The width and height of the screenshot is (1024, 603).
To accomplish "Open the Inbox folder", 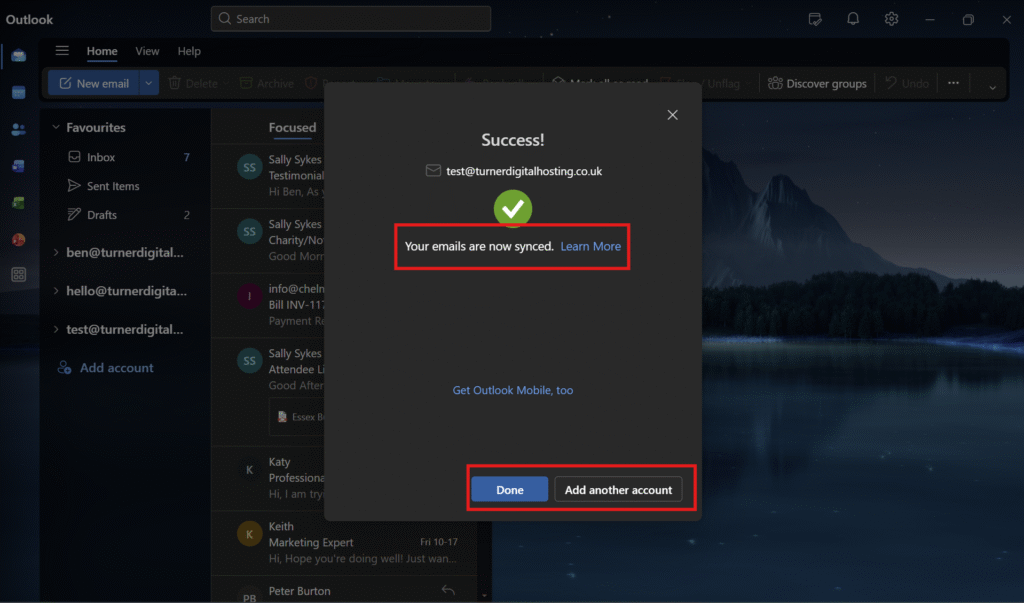I will [127, 157].
